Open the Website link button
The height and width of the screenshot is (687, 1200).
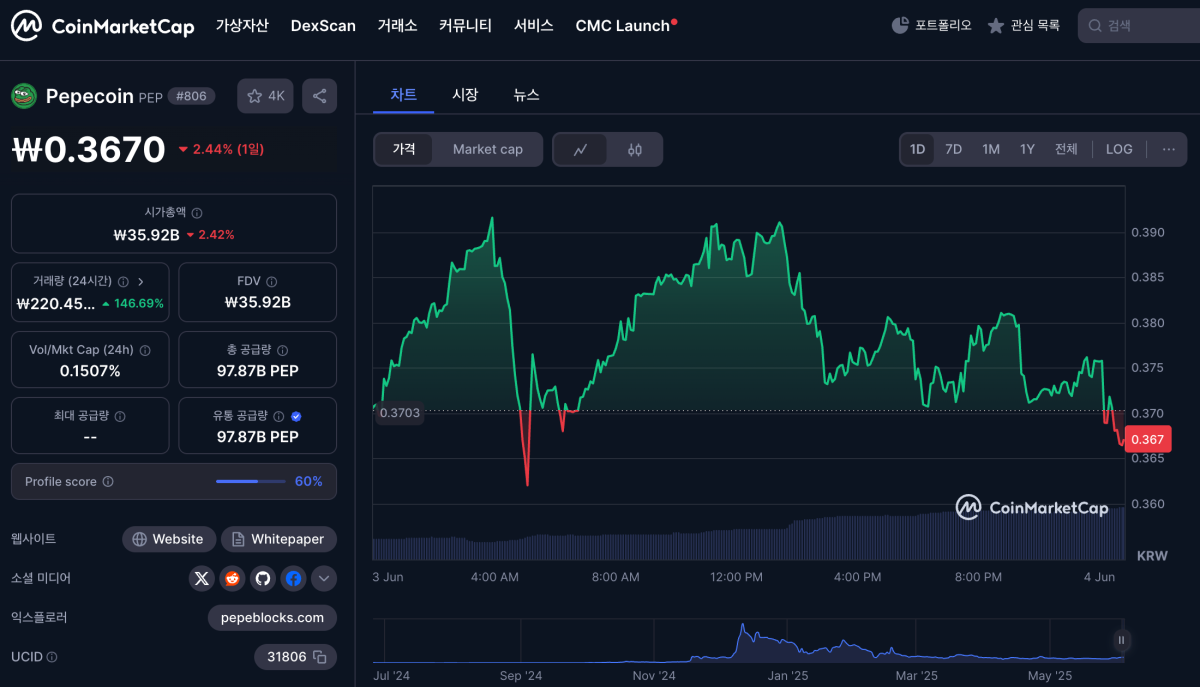click(x=168, y=539)
